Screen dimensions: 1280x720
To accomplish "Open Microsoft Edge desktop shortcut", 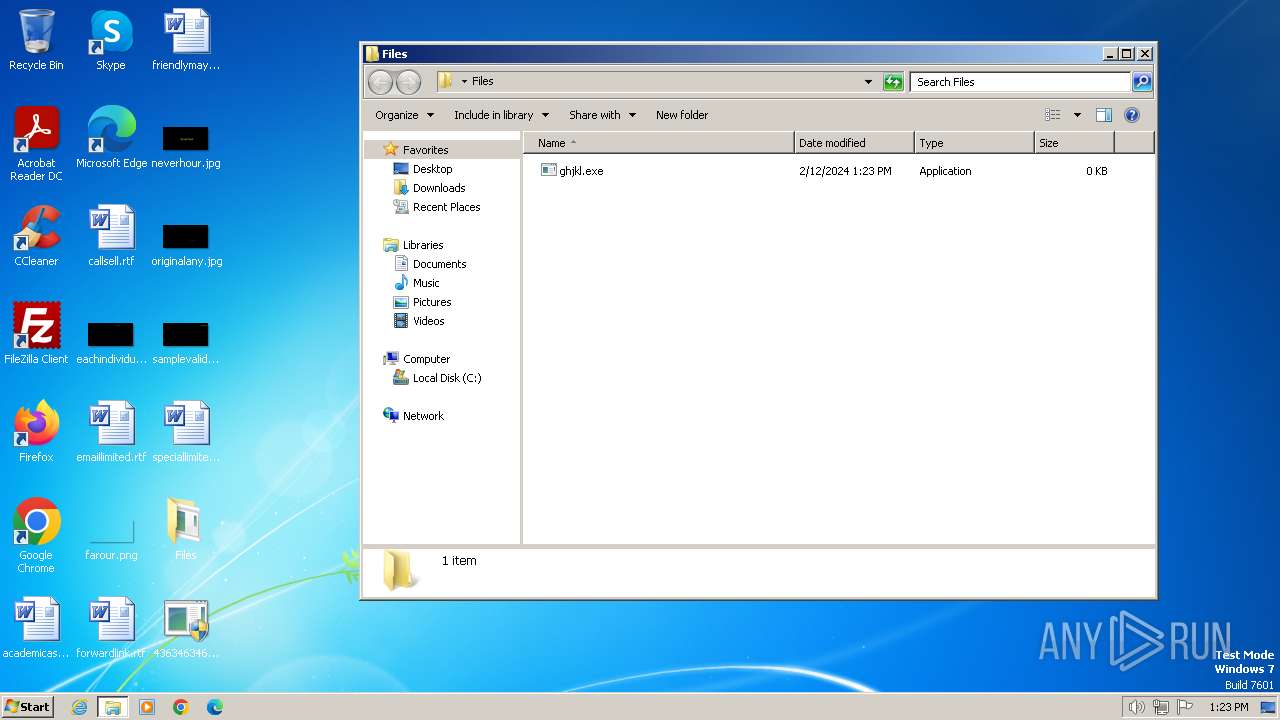I will [x=111, y=138].
